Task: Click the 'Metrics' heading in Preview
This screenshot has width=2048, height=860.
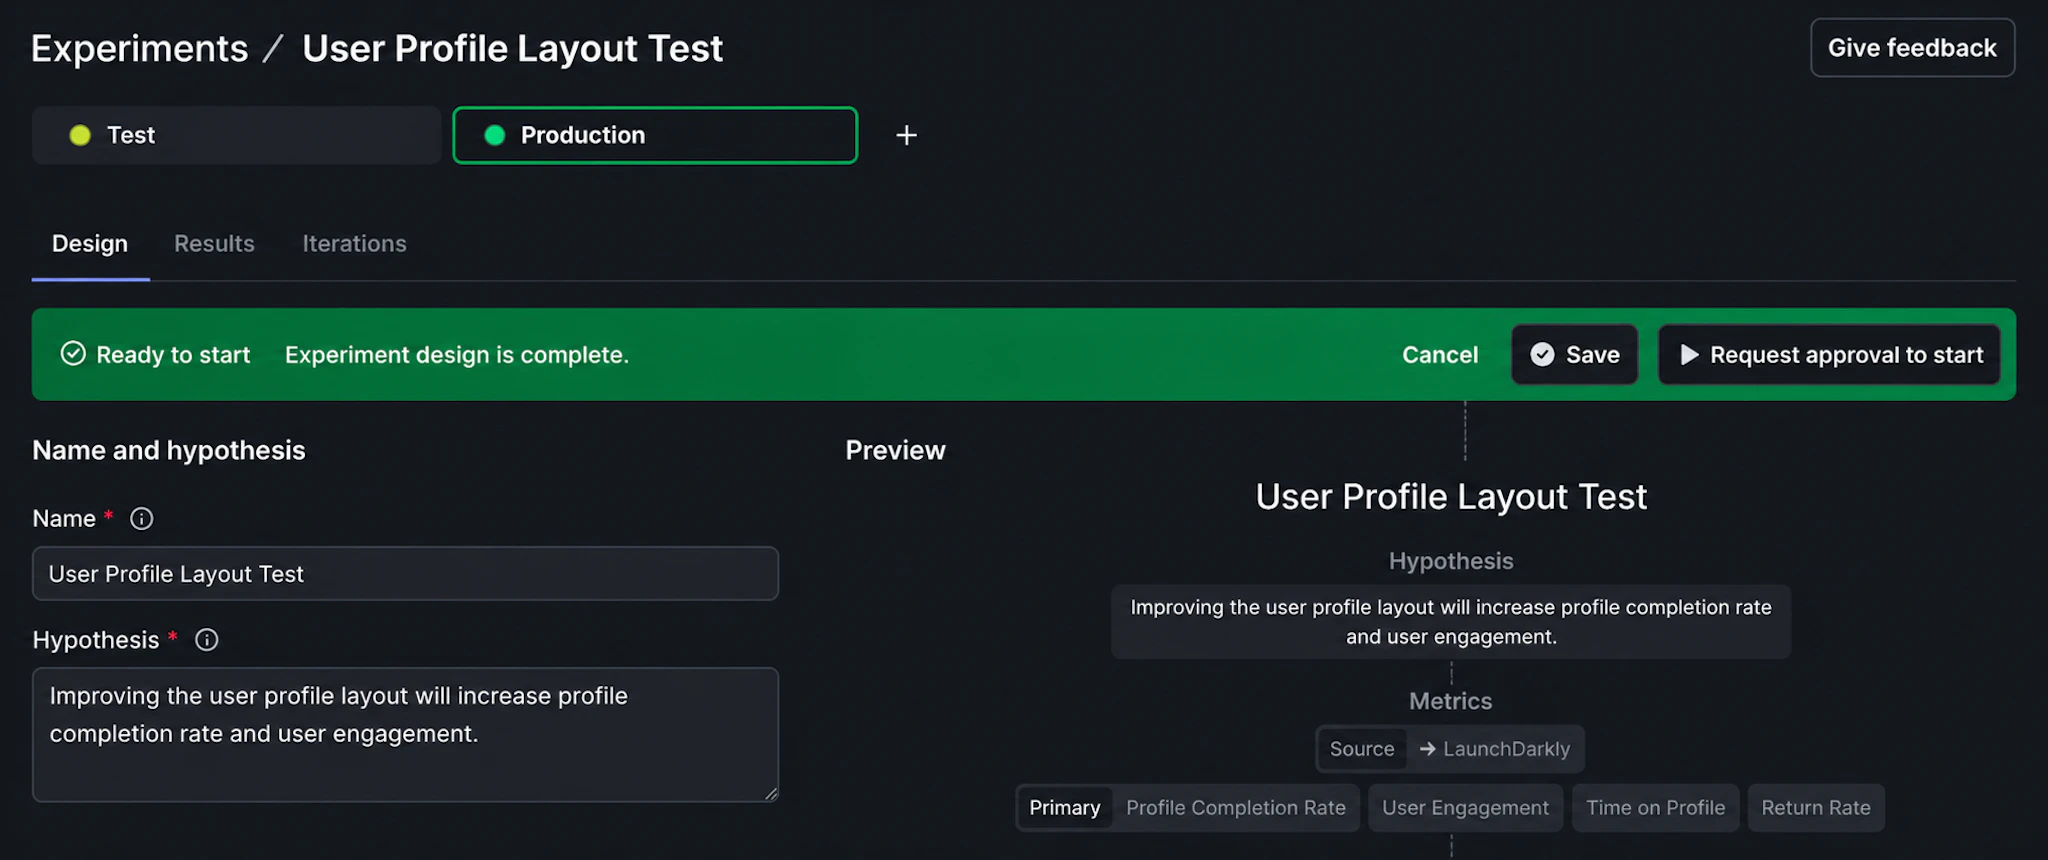Action: pos(1451,702)
